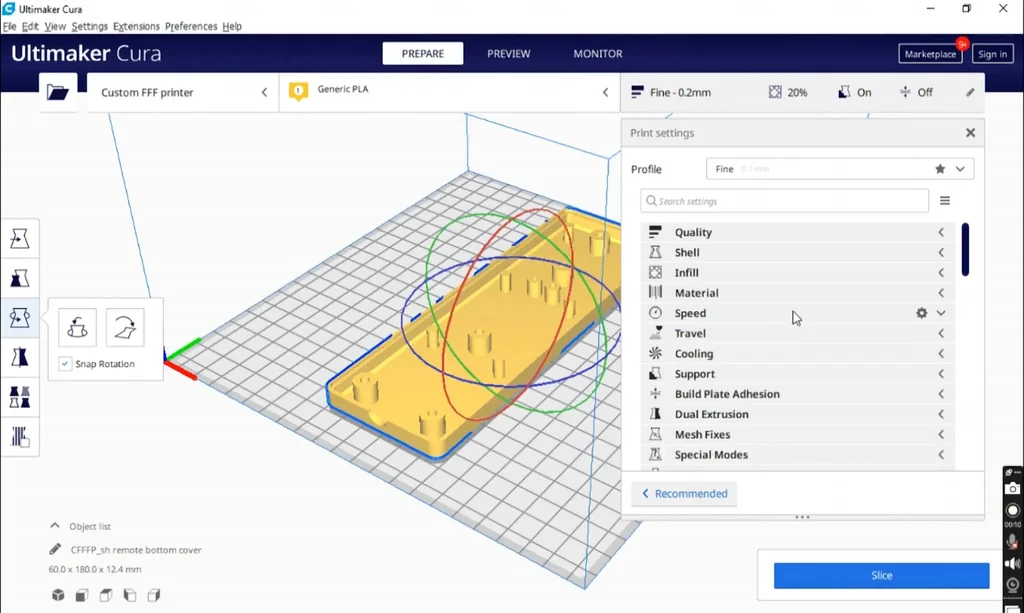Switch to front view cube icon
This screenshot has width=1024, height=613.
coord(82,595)
